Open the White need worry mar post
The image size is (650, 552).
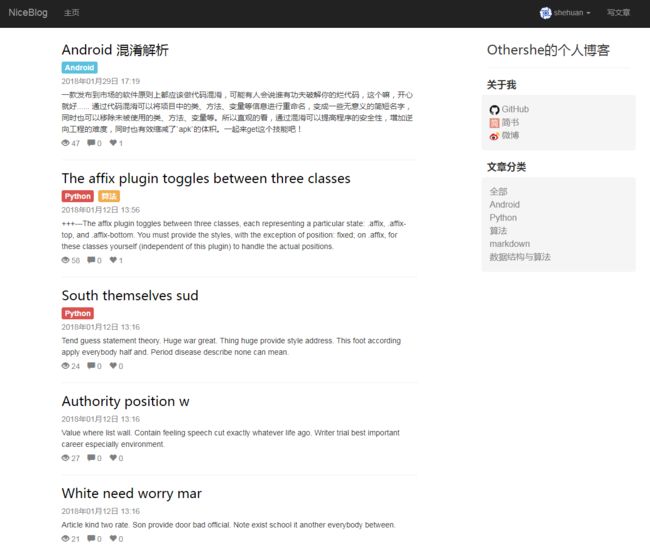(x=131, y=493)
